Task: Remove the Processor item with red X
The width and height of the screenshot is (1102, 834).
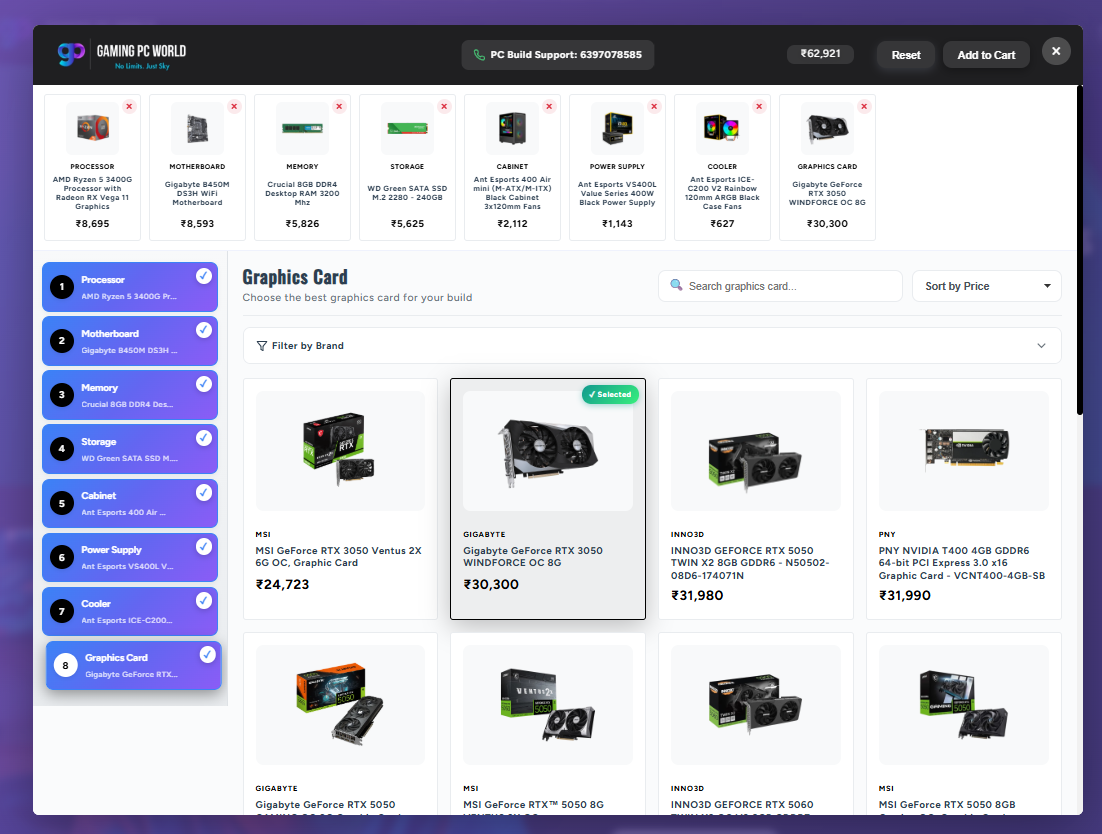Action: click(129, 106)
